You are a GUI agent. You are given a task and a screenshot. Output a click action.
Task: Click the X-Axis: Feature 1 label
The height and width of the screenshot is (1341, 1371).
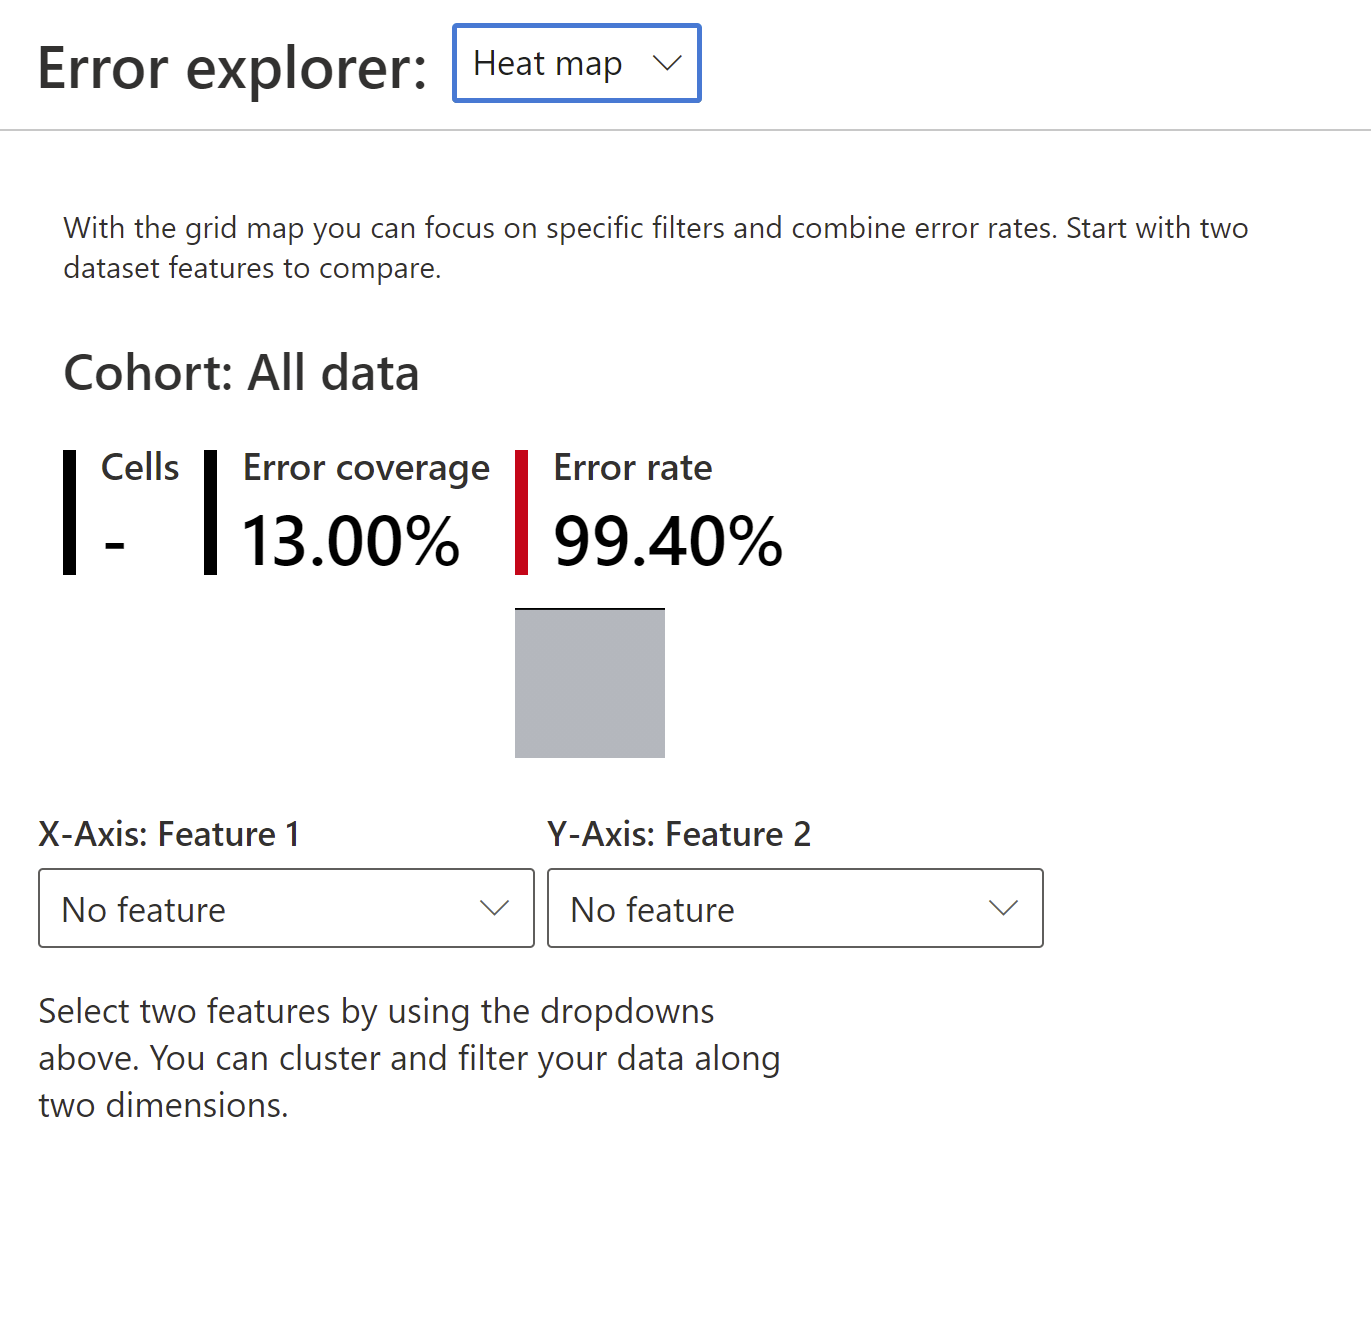coord(169,833)
